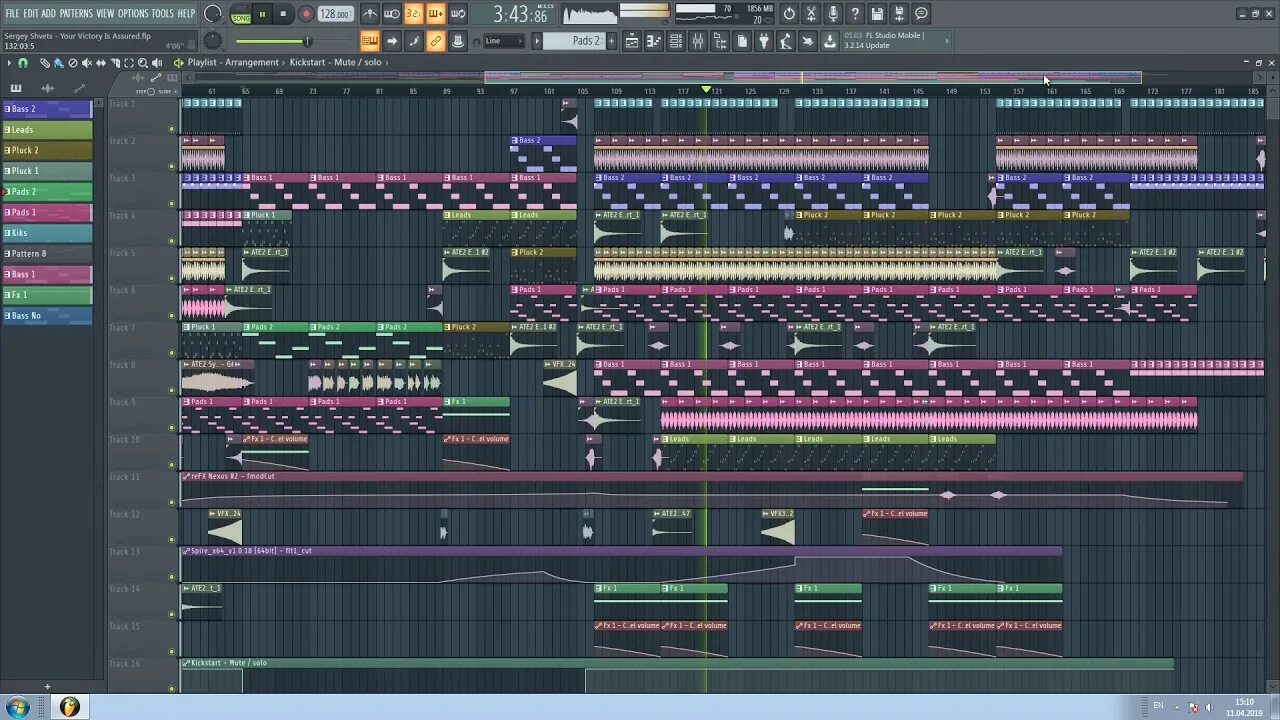Select the Bass No pattern in picker

pos(47,316)
